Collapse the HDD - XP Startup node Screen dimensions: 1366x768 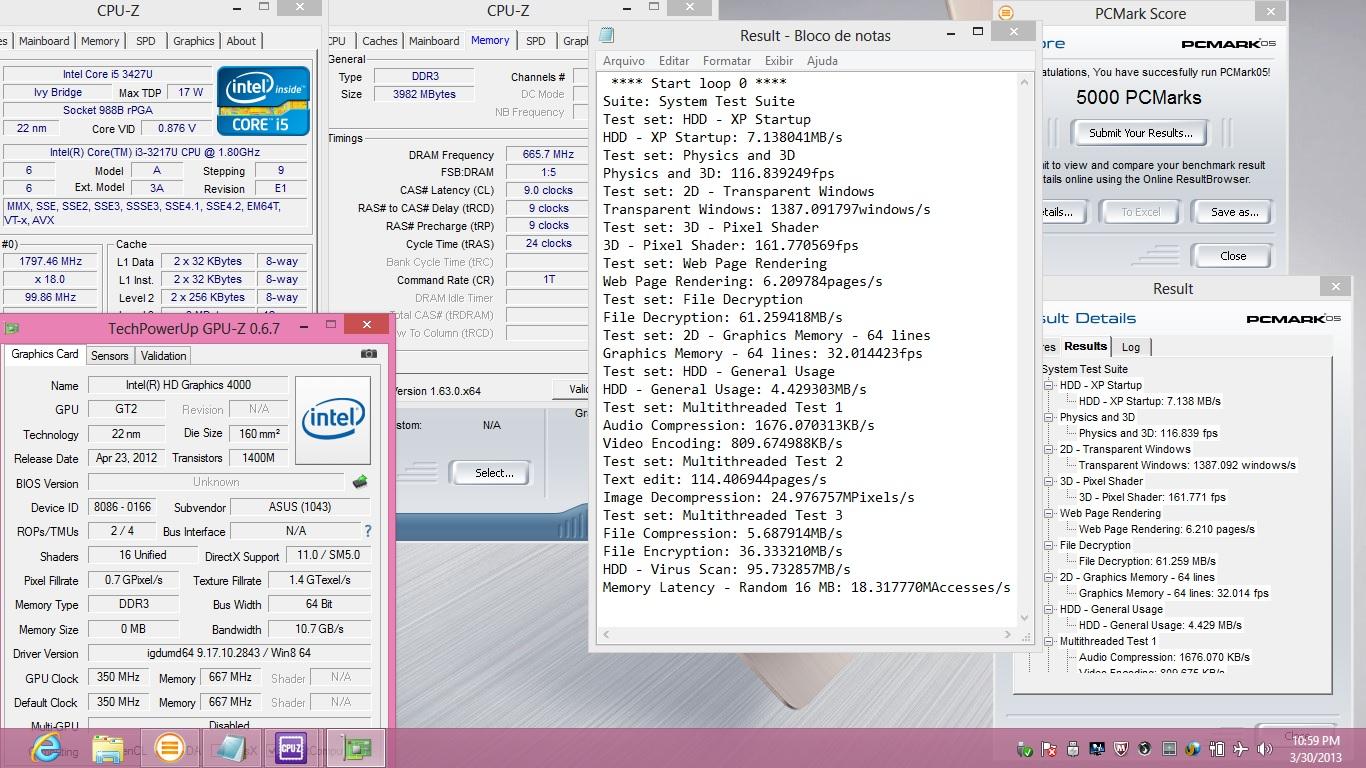point(1049,385)
